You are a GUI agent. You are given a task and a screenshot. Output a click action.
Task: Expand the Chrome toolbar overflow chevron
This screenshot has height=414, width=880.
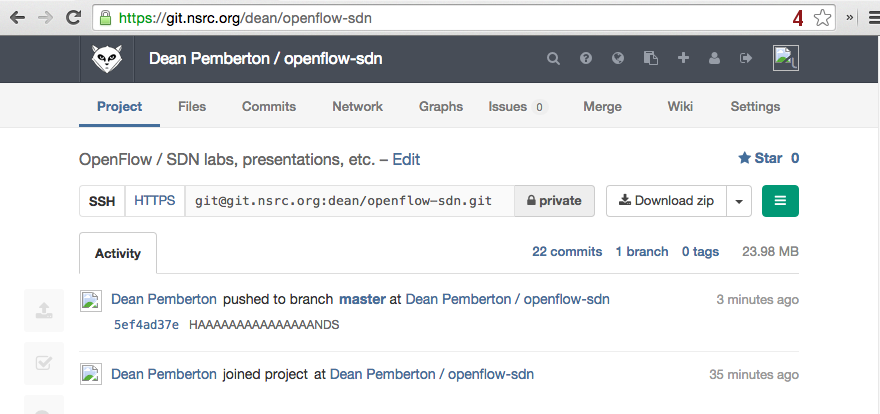tap(850, 18)
